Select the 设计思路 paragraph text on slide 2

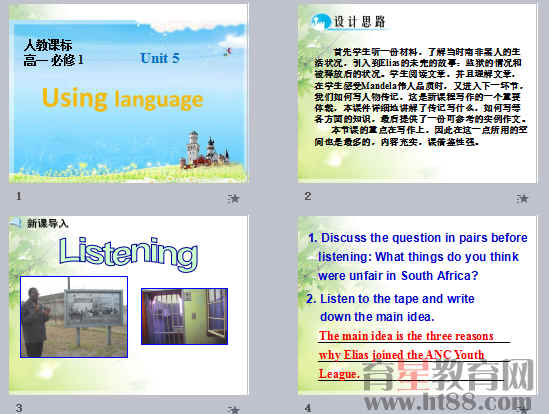pos(420,97)
